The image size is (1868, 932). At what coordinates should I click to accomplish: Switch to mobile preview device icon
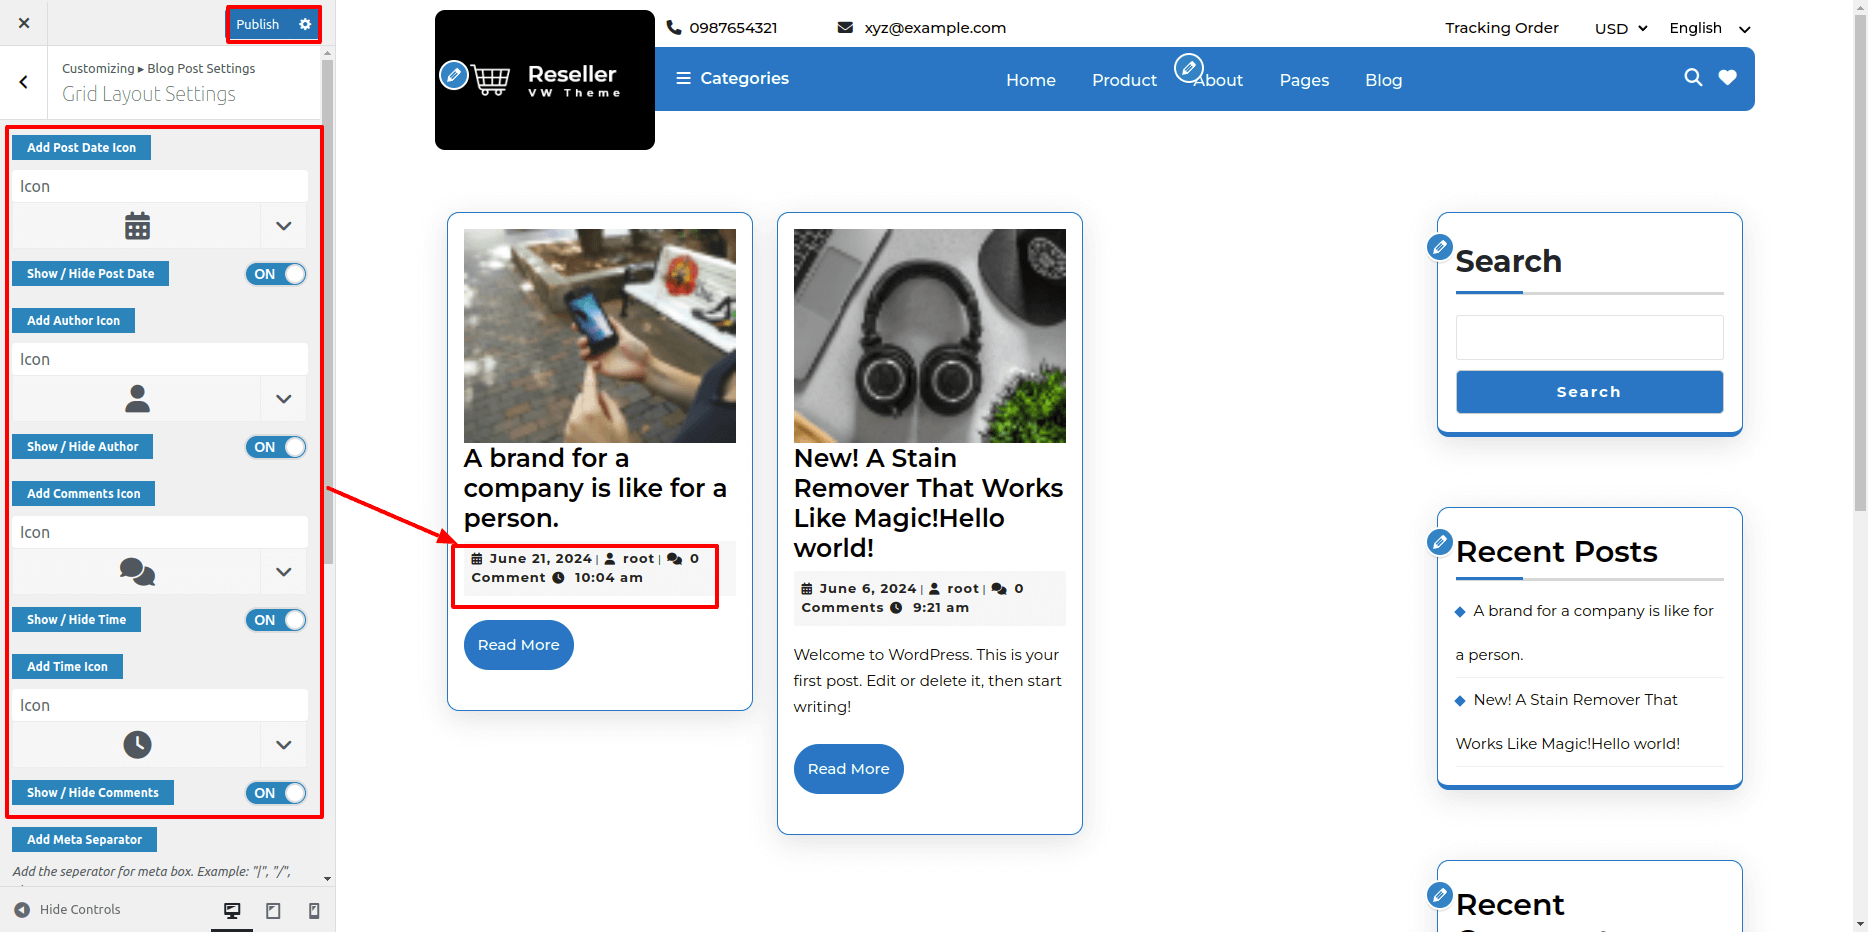coord(314,910)
